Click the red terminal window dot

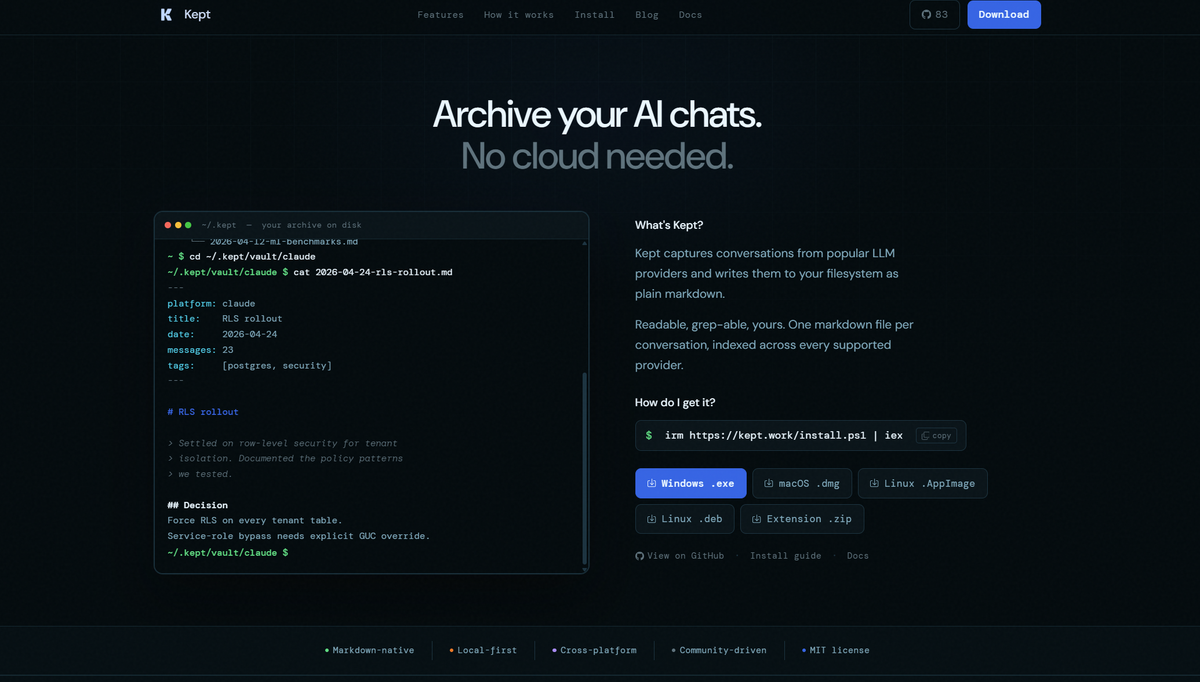168,225
